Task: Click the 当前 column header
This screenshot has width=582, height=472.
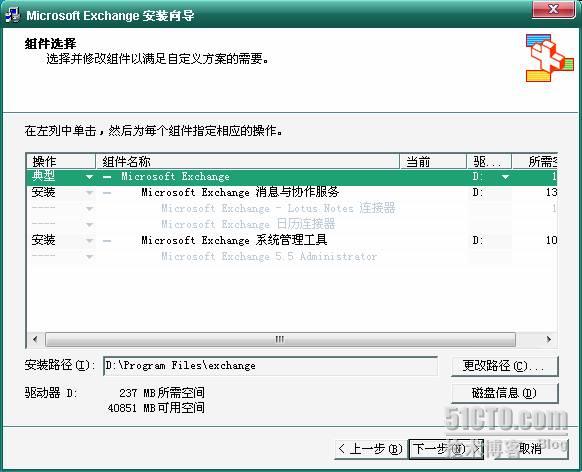Action: coord(433,161)
